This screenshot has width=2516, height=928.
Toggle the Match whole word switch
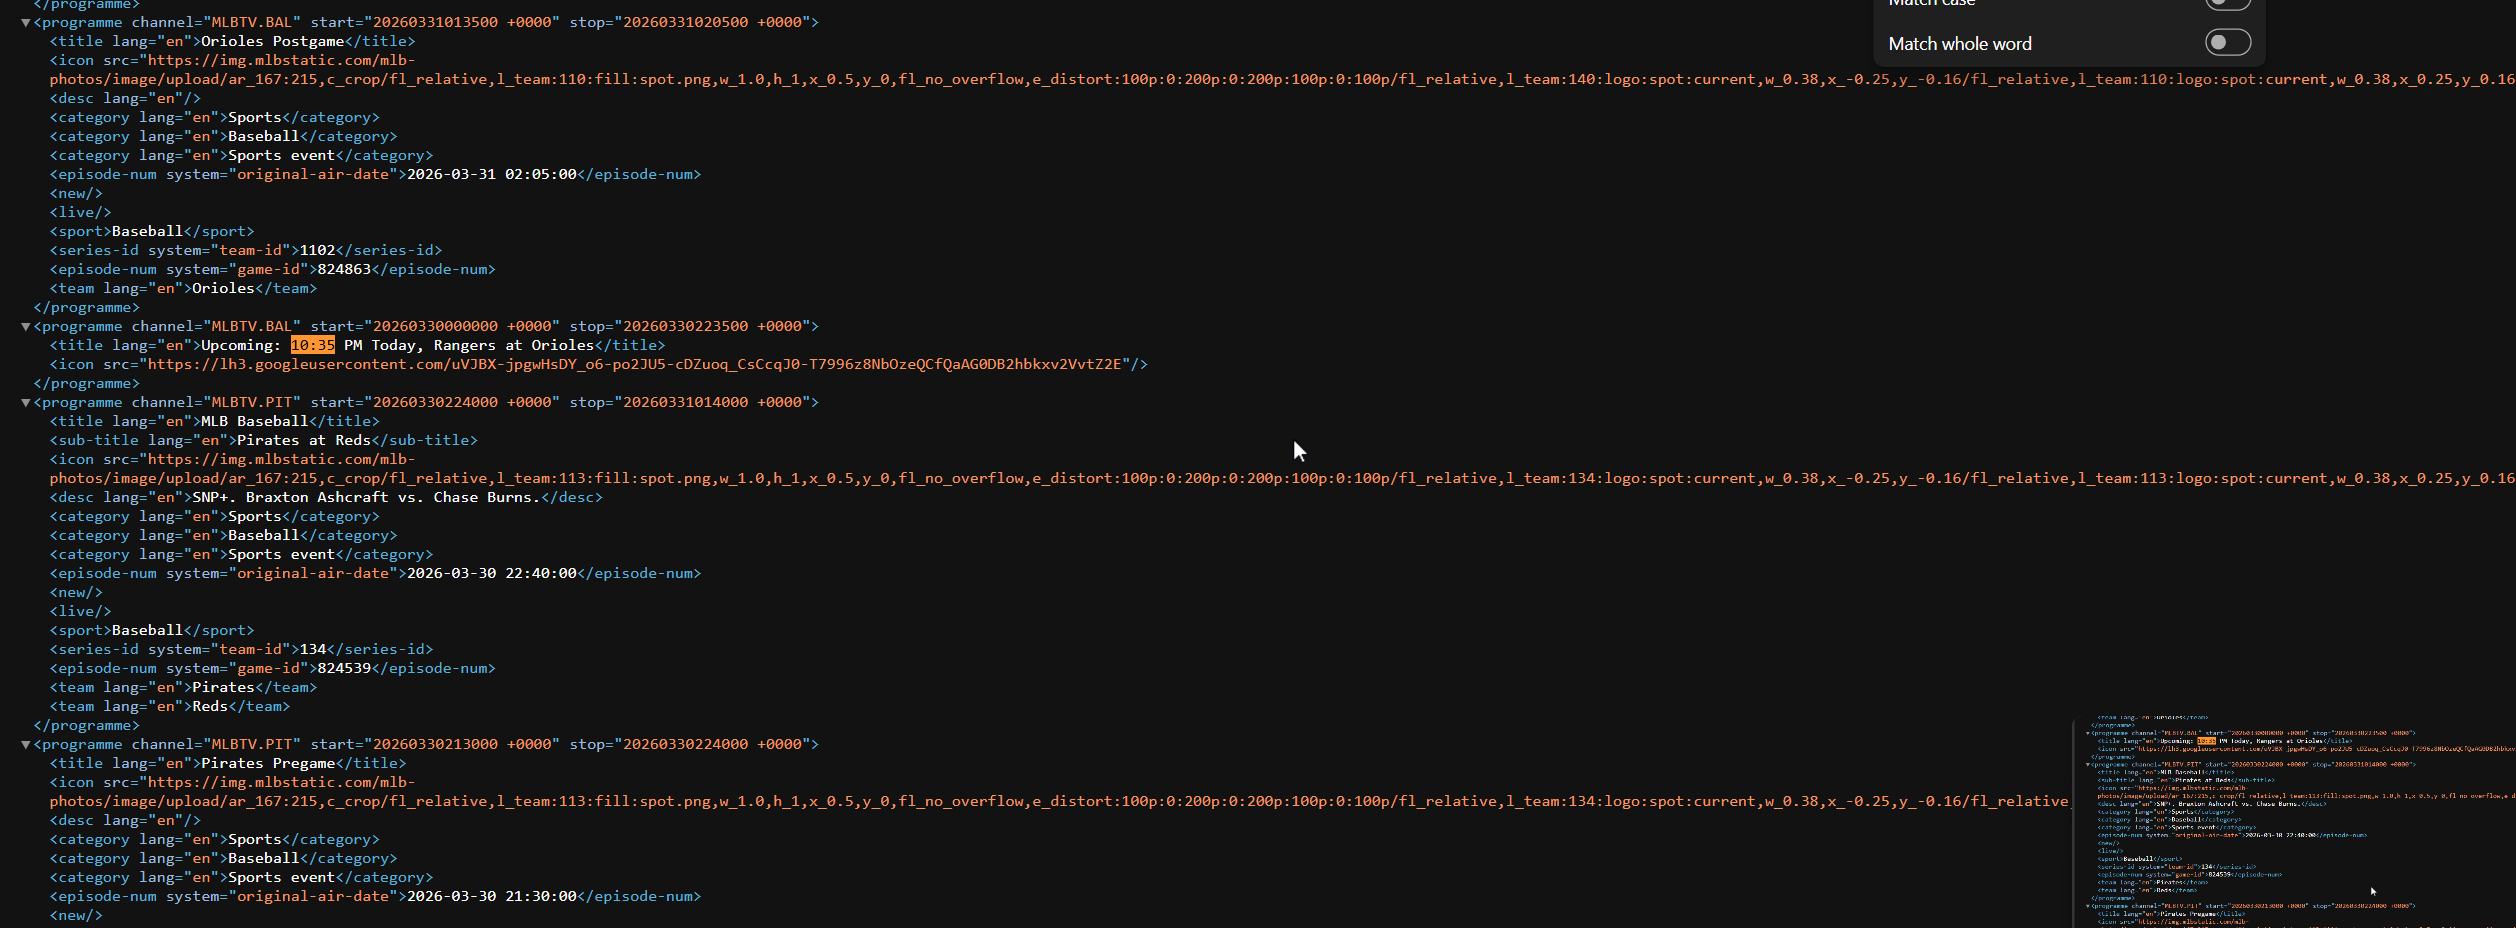click(x=2227, y=43)
